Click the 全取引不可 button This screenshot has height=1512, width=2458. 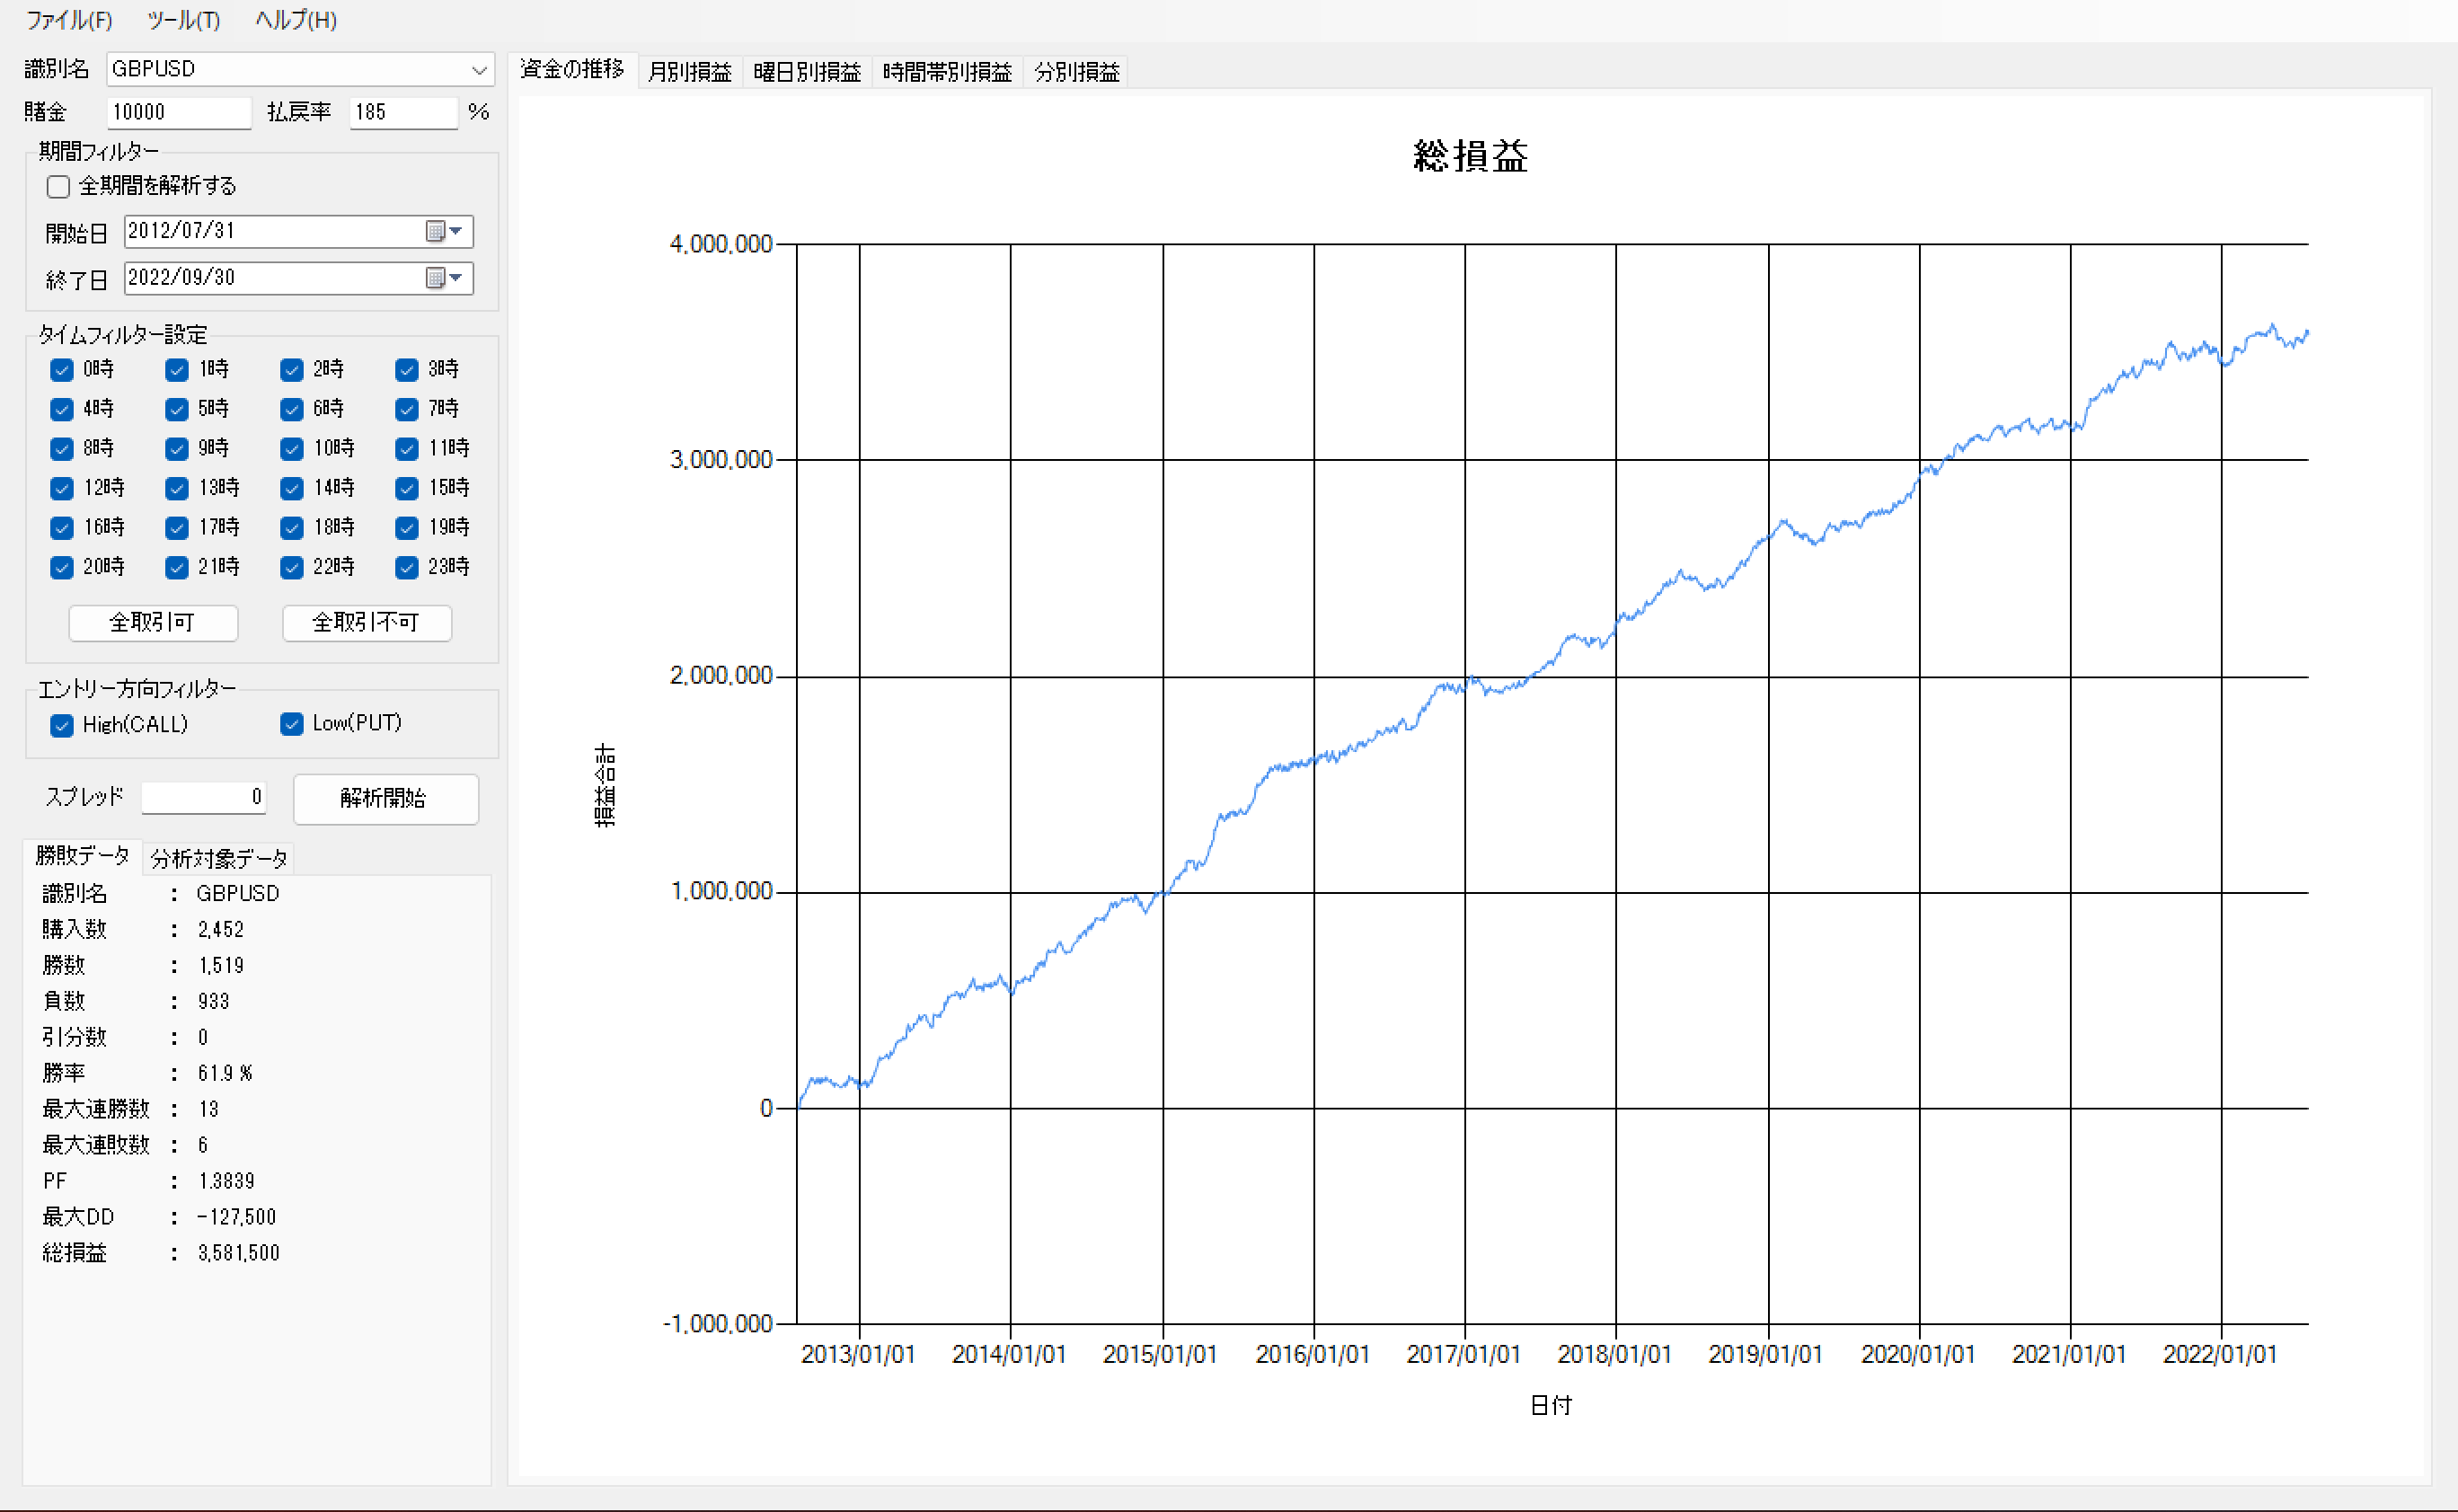[x=367, y=623]
